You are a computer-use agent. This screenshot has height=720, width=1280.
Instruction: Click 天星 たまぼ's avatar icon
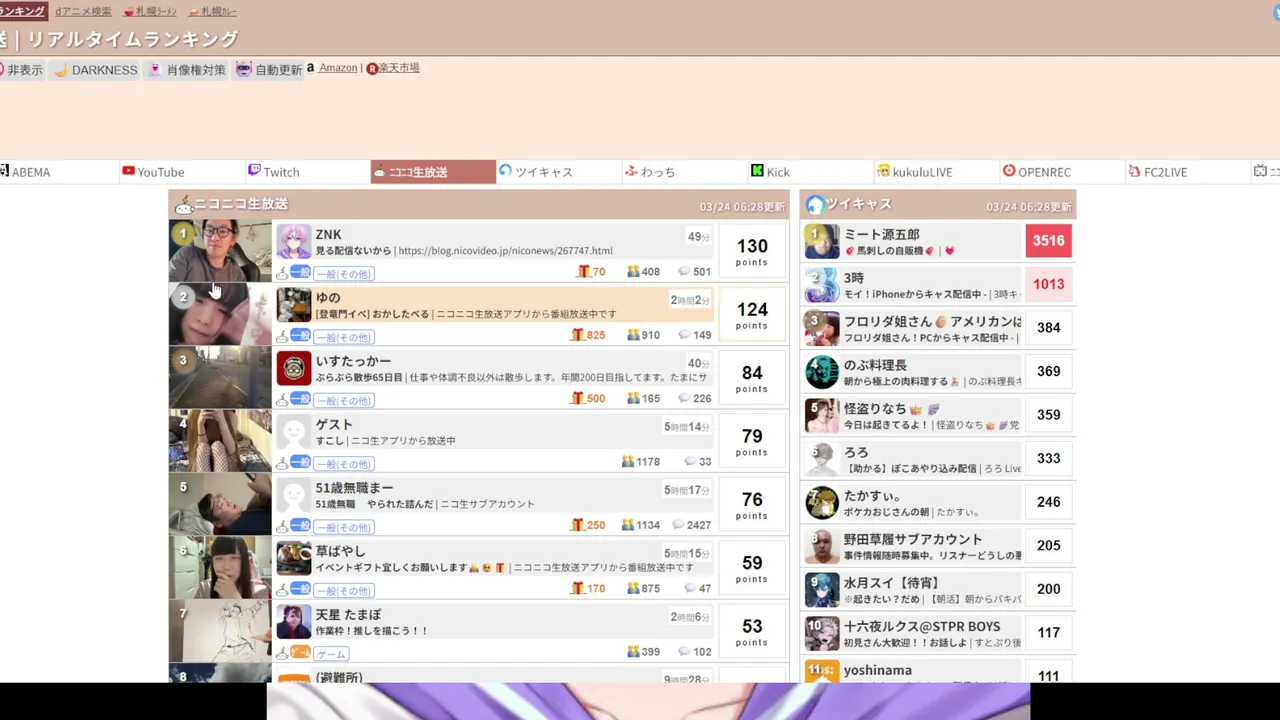294,622
